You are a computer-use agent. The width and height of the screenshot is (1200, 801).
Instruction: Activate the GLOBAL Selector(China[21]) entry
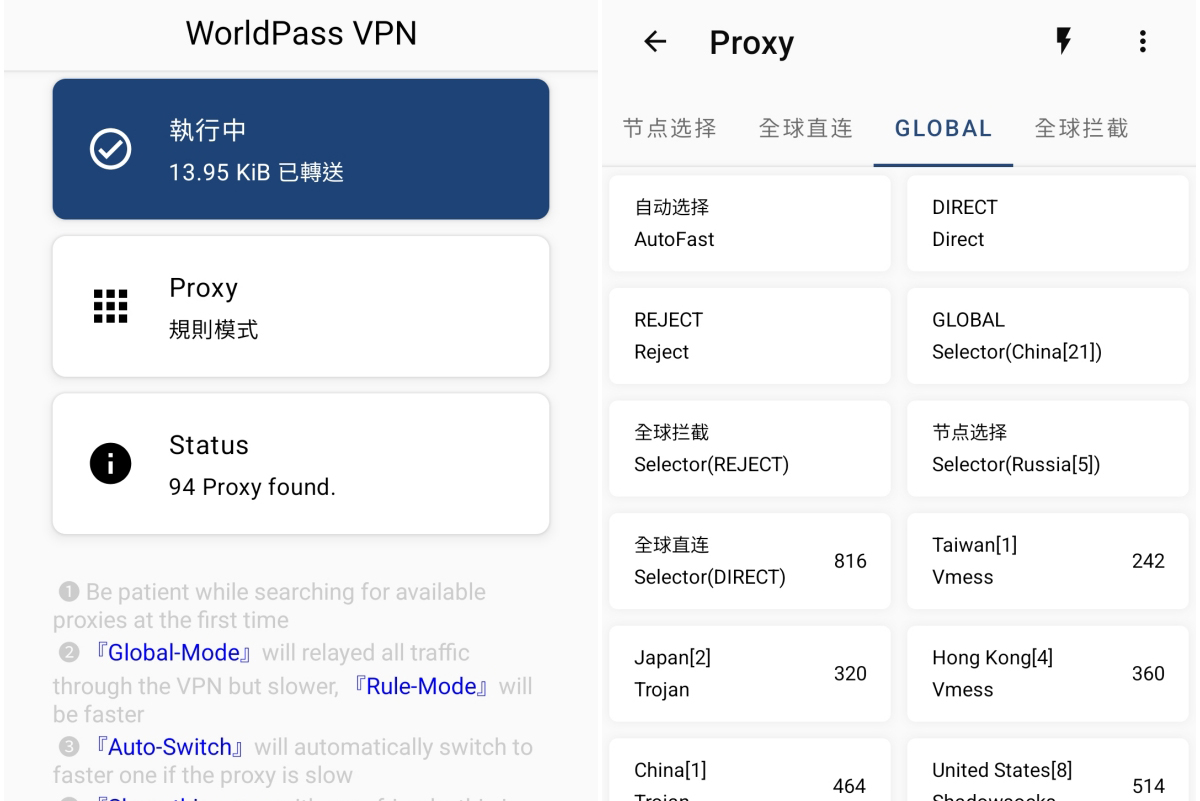pos(1046,335)
